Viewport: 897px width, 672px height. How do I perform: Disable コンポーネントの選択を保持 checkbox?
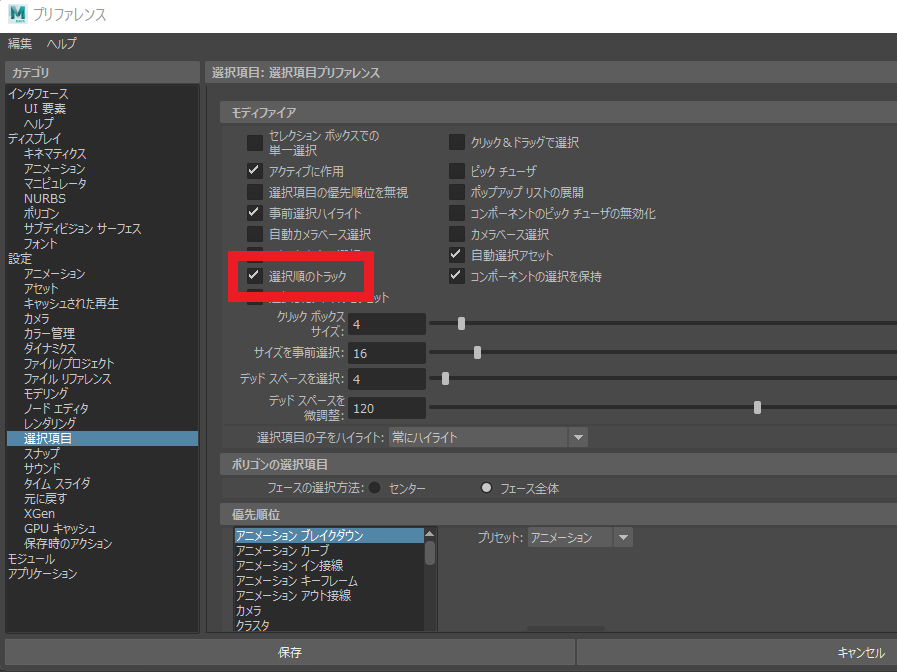[x=457, y=276]
